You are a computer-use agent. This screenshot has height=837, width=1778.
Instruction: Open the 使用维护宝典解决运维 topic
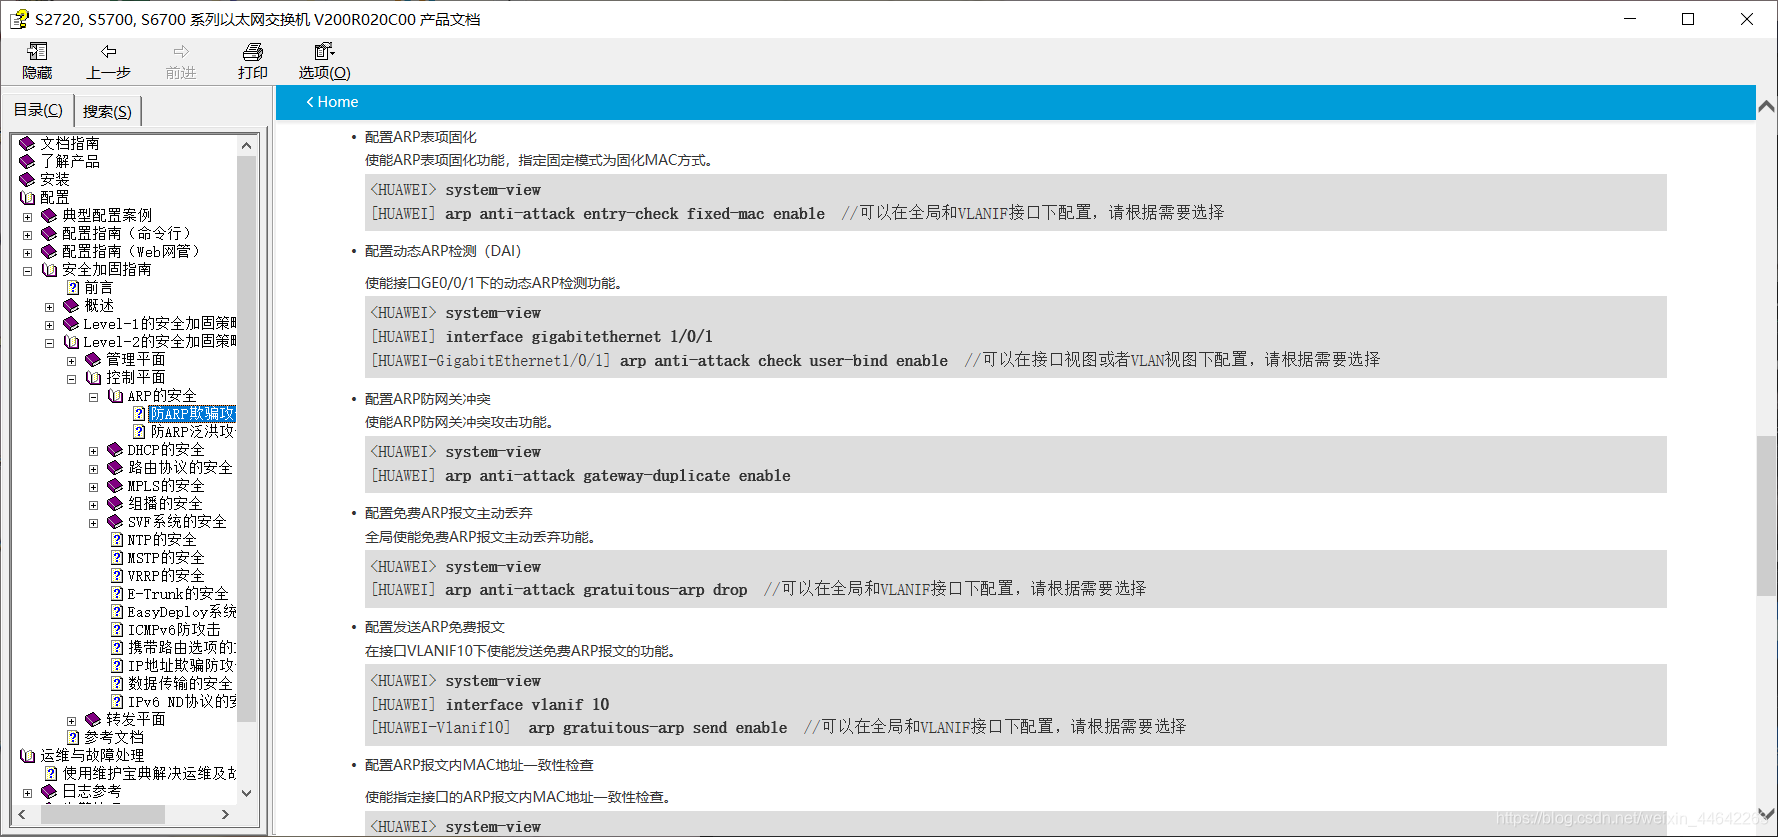[x=149, y=774]
